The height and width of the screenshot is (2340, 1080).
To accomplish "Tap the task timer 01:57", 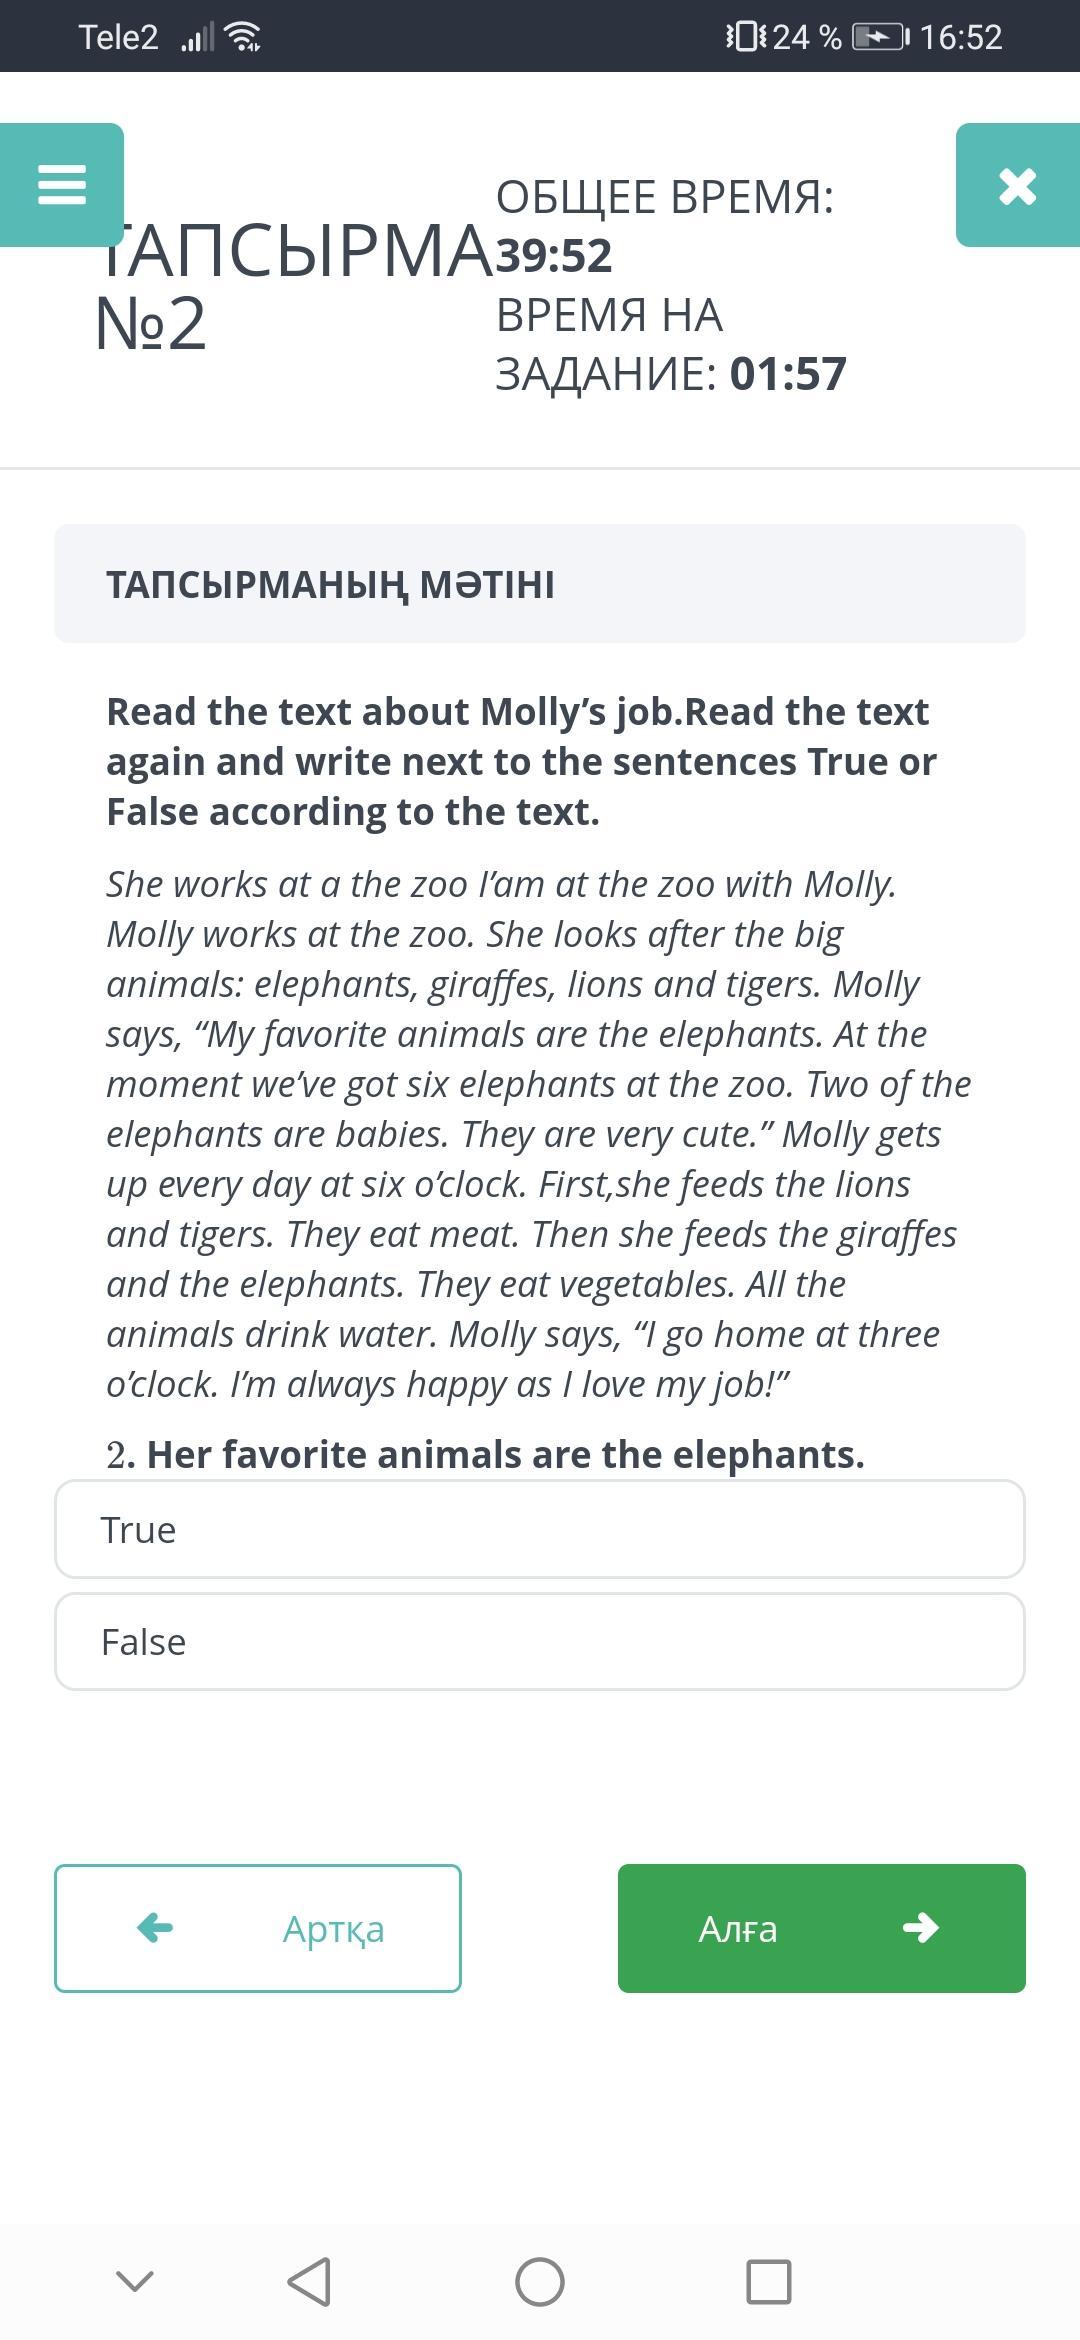I will point(788,373).
